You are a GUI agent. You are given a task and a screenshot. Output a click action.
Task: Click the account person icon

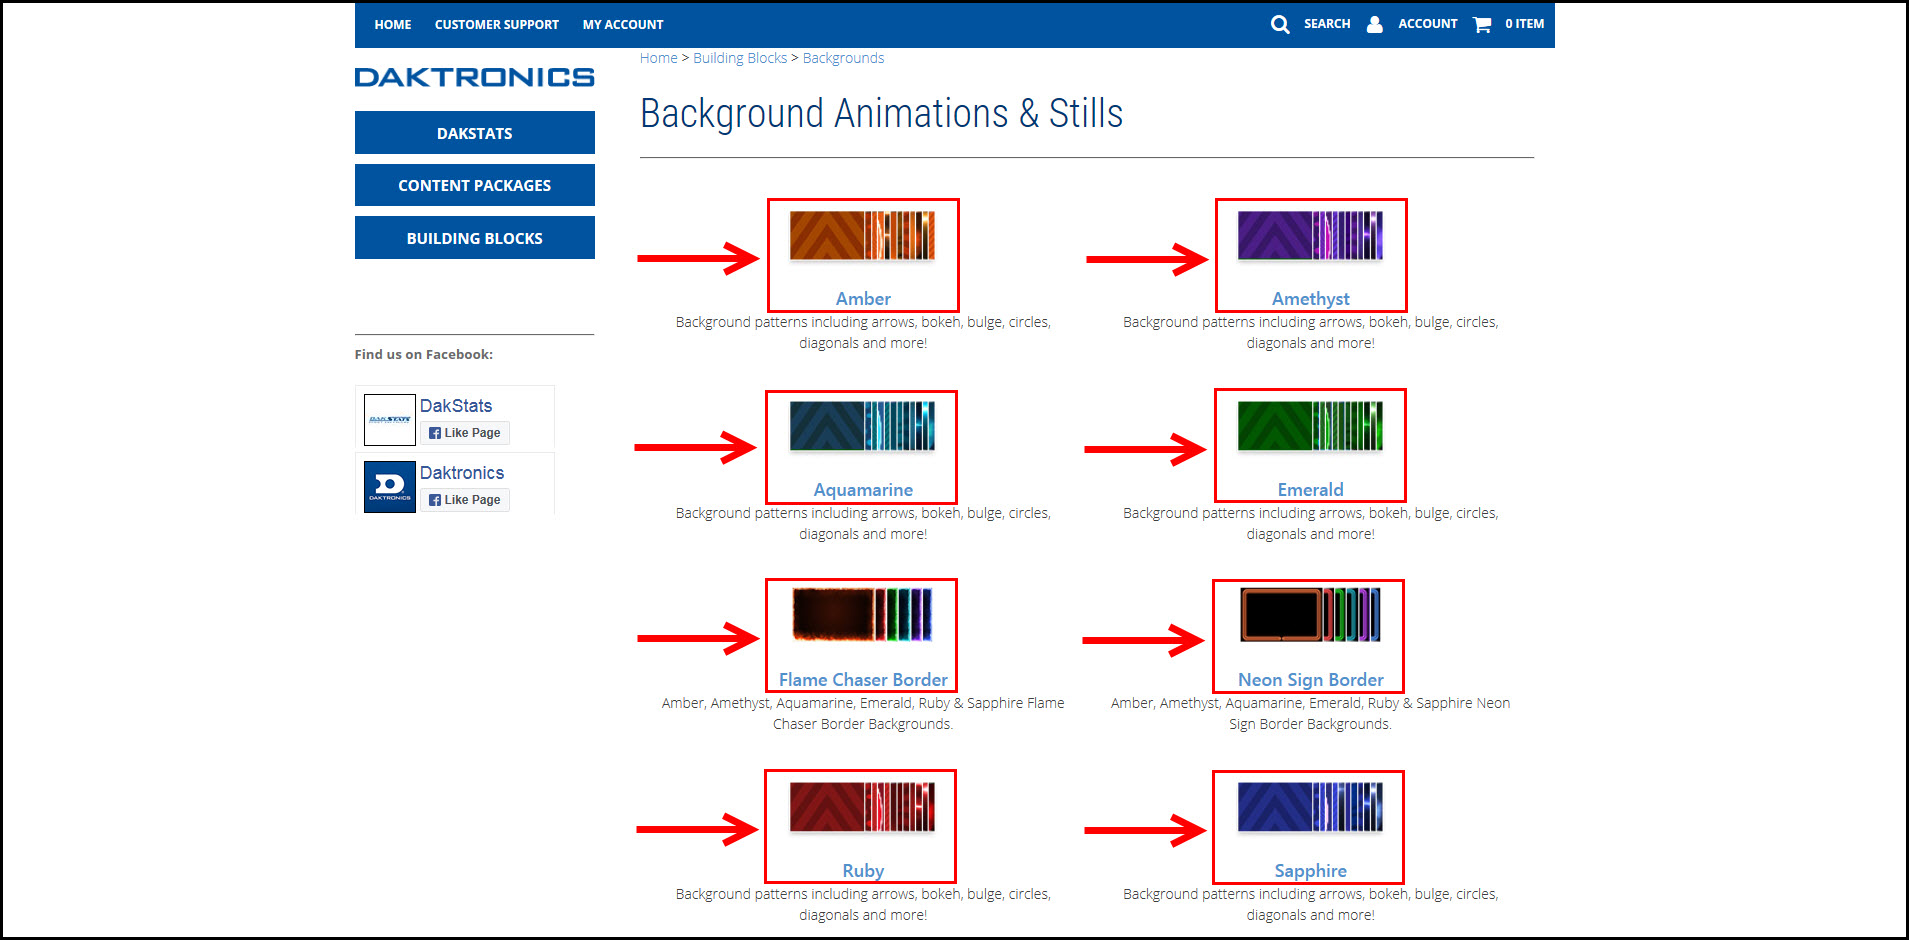pos(1375,24)
